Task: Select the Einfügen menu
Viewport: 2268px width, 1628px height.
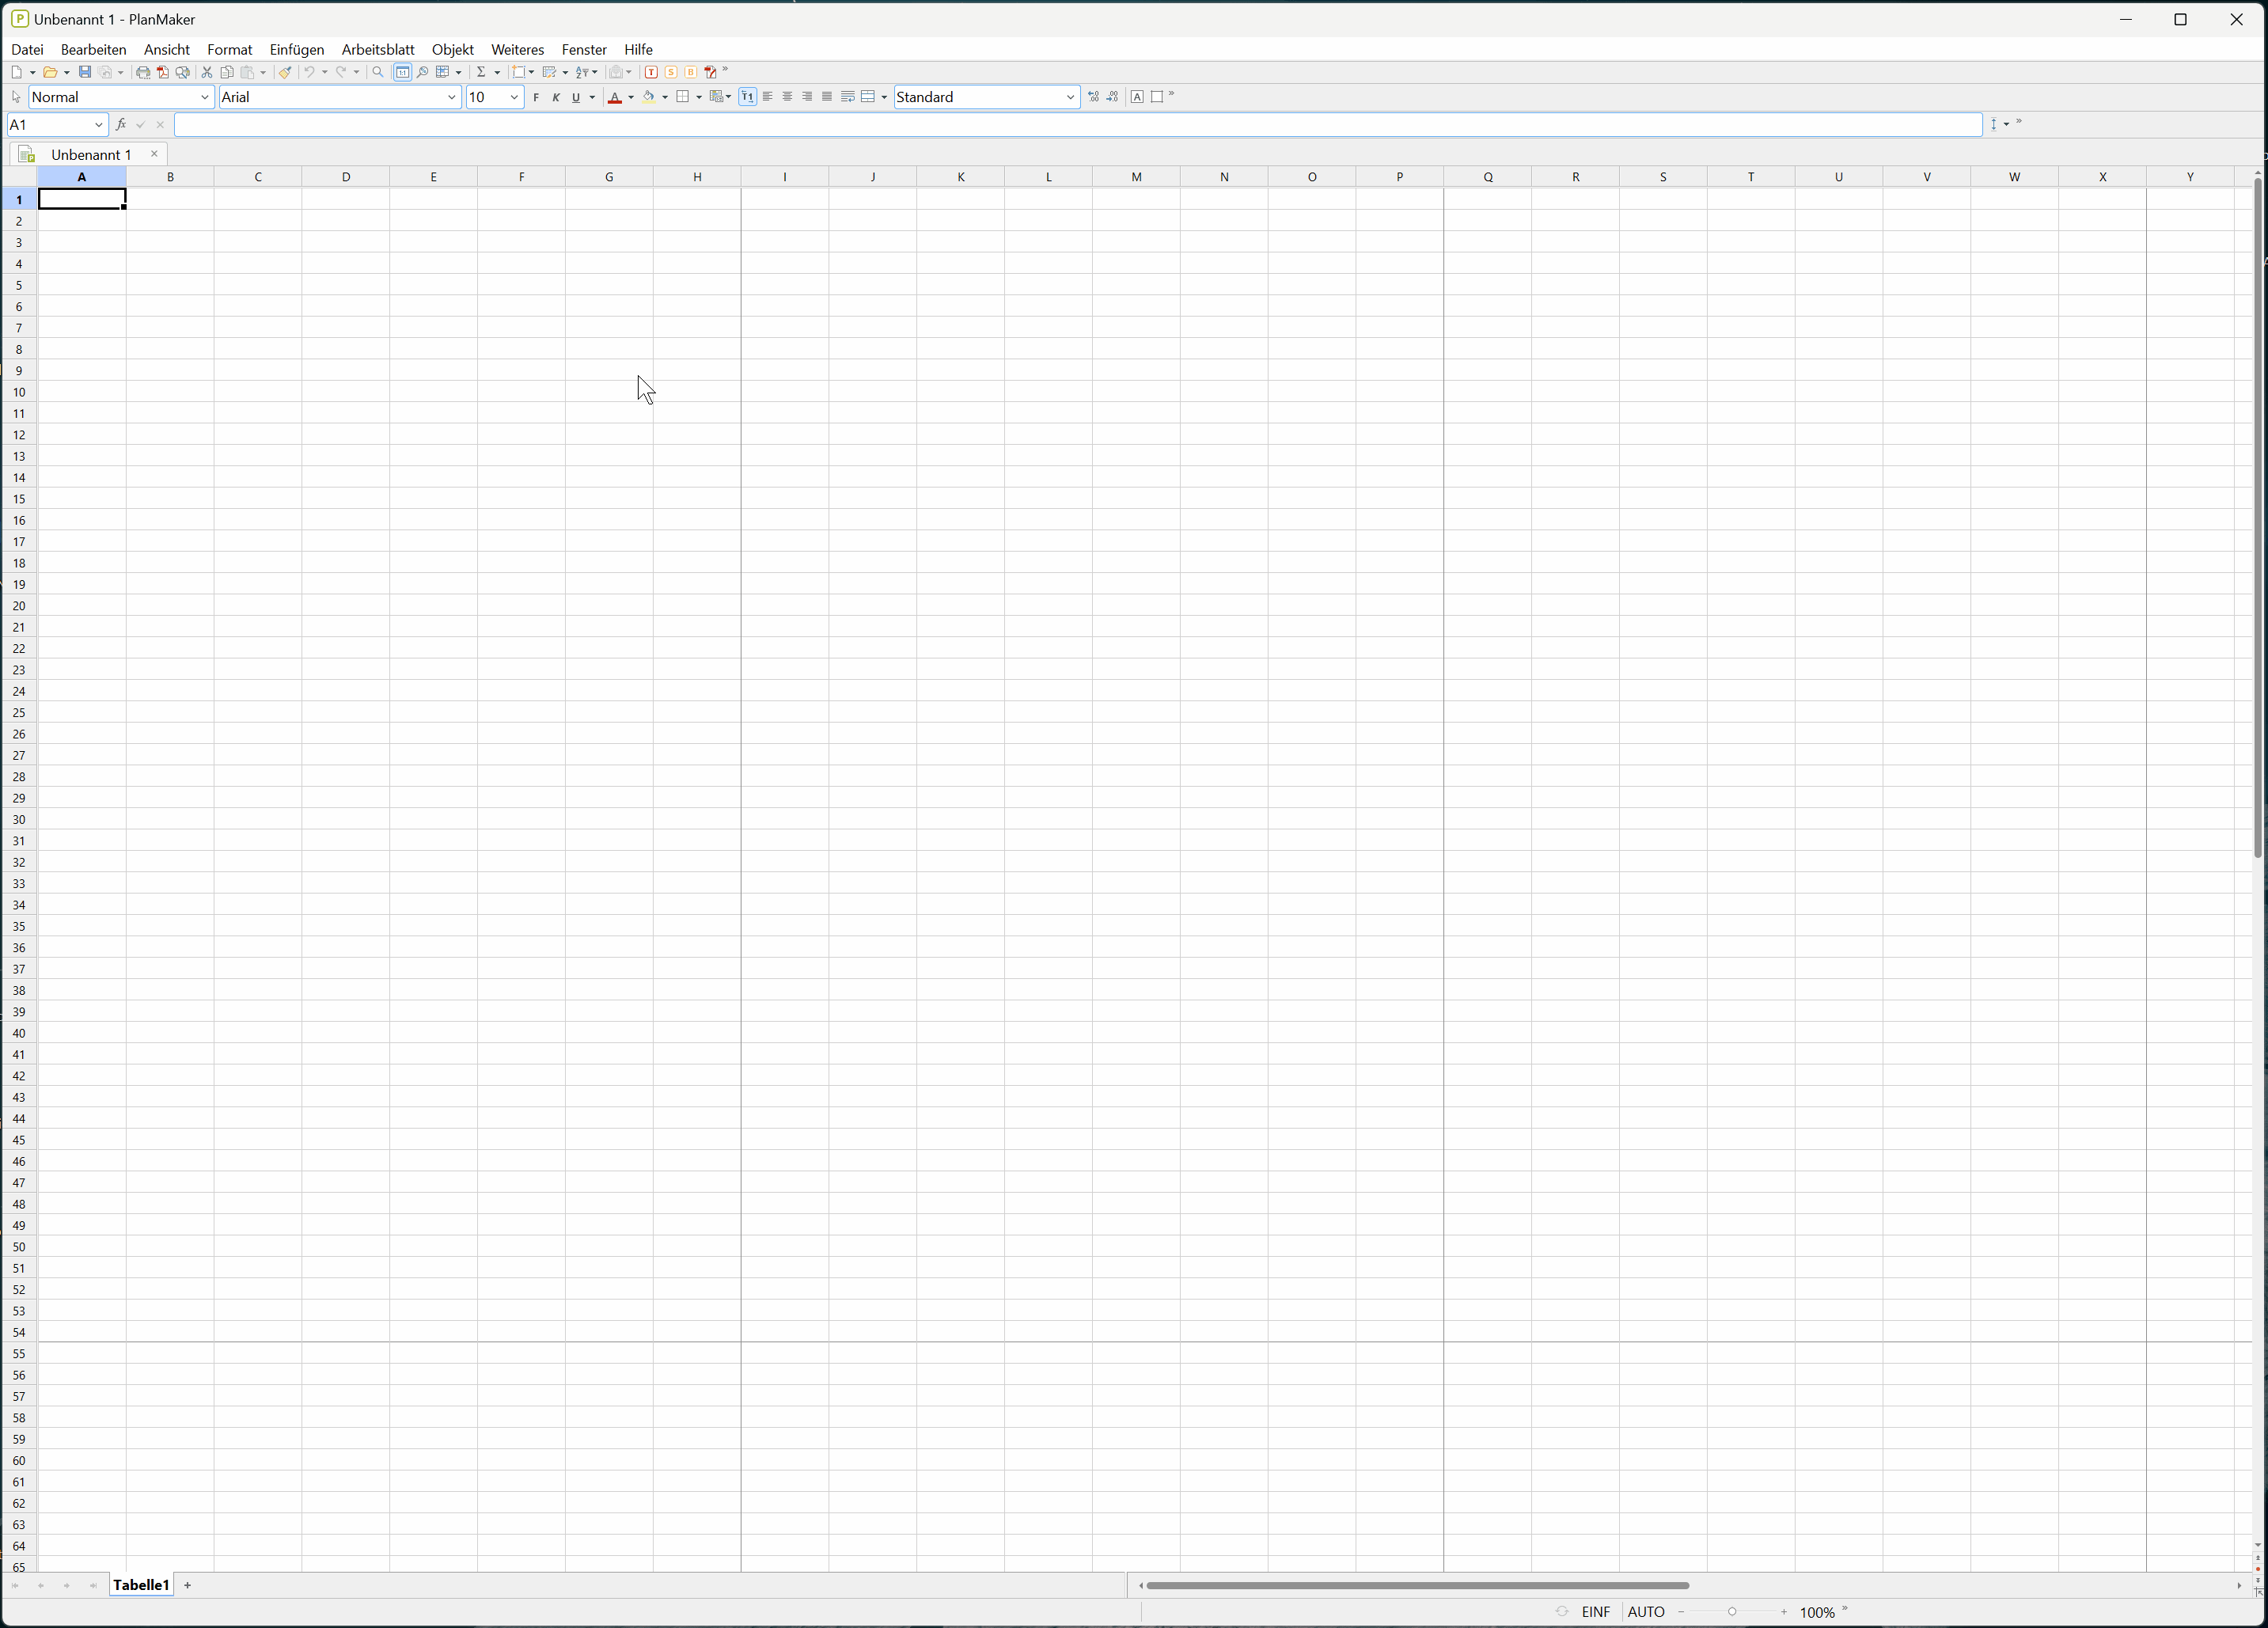Action: [296, 47]
